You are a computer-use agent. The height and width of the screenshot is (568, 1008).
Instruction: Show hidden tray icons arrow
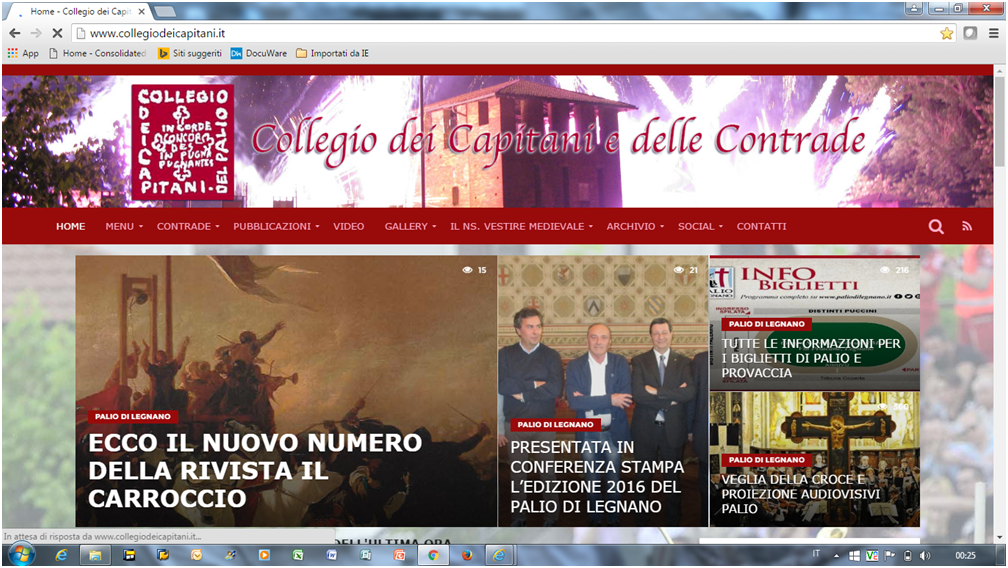[836, 555]
